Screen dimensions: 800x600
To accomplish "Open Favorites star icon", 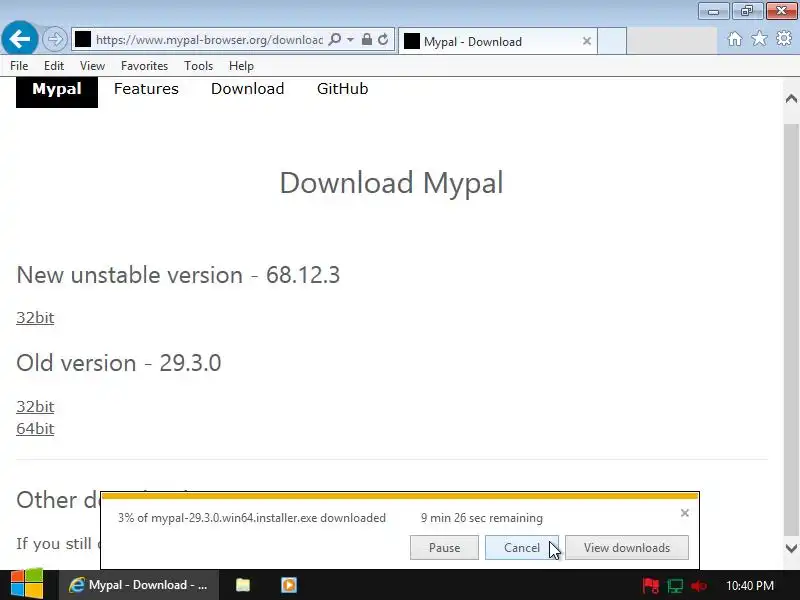I will click(x=759, y=39).
